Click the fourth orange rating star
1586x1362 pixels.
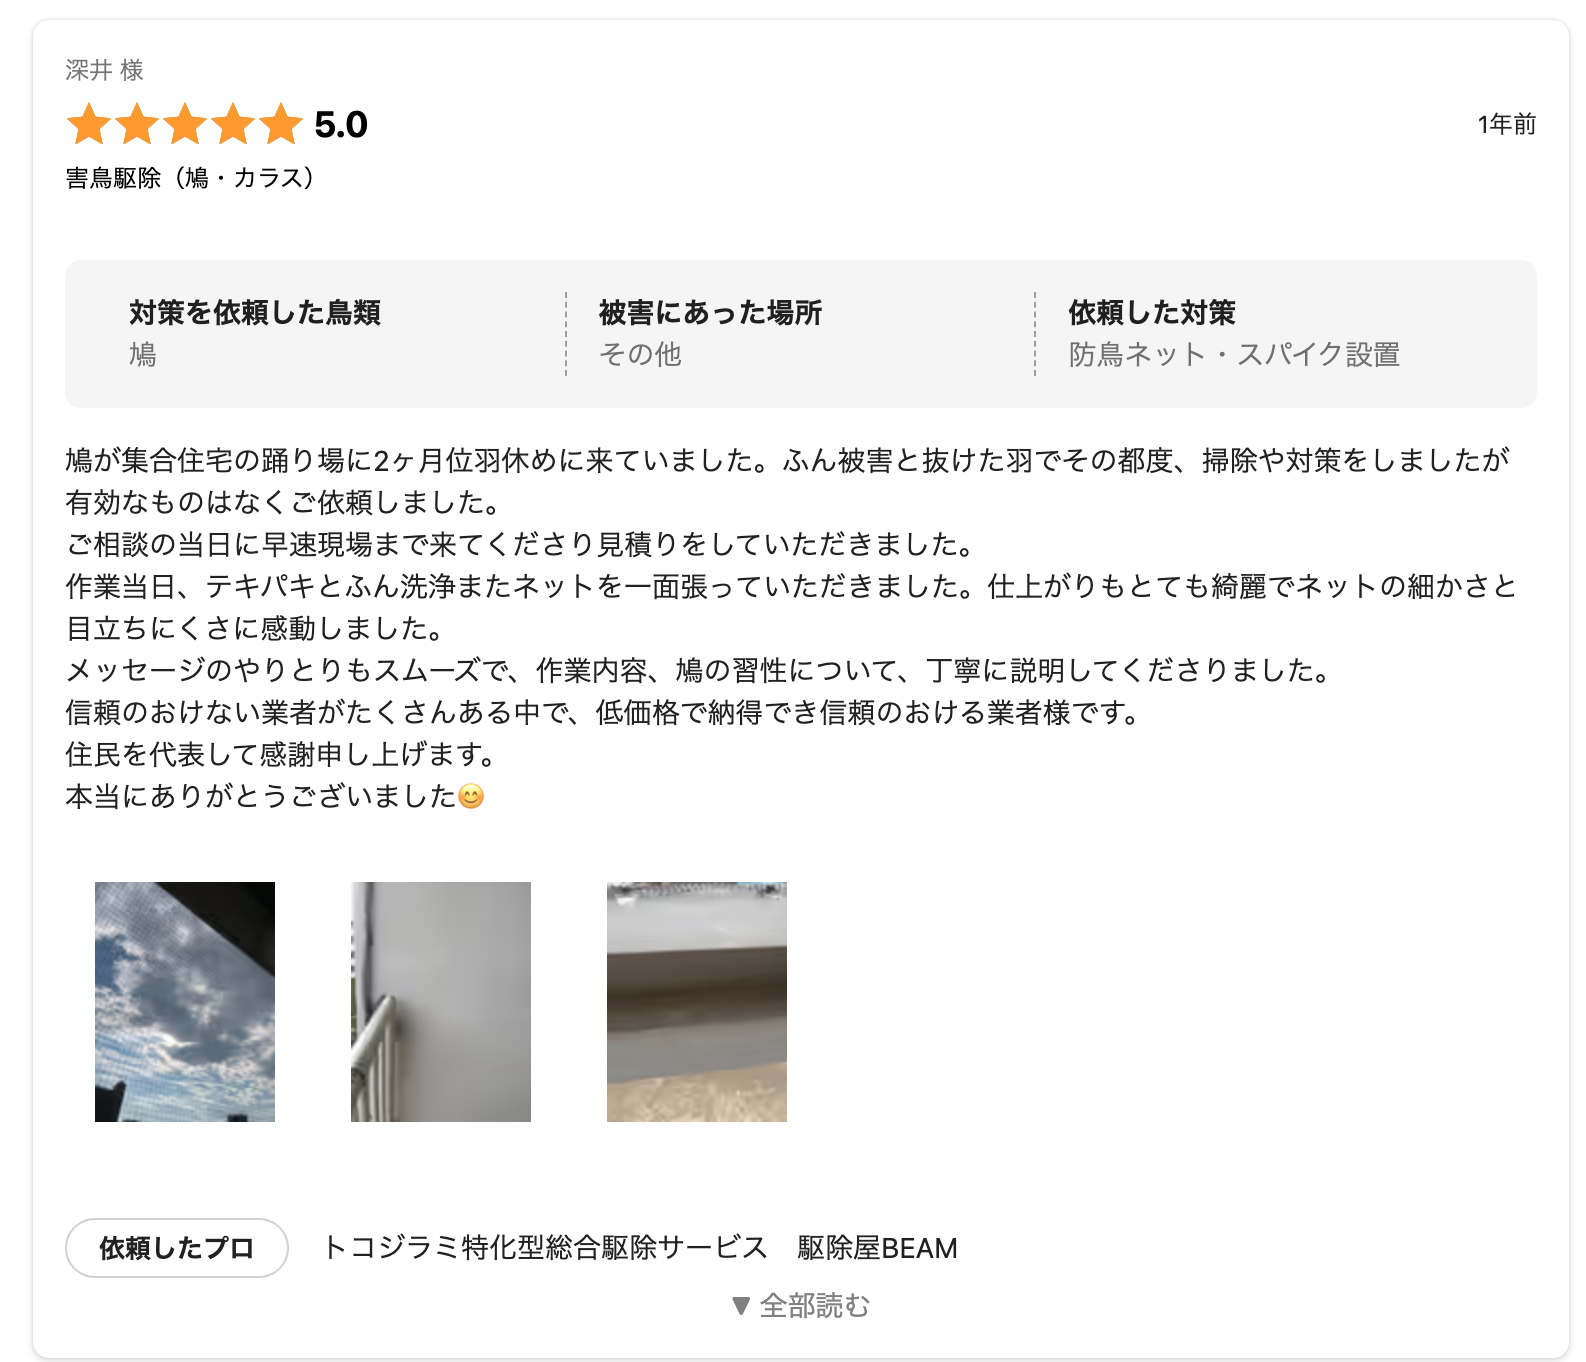point(233,125)
